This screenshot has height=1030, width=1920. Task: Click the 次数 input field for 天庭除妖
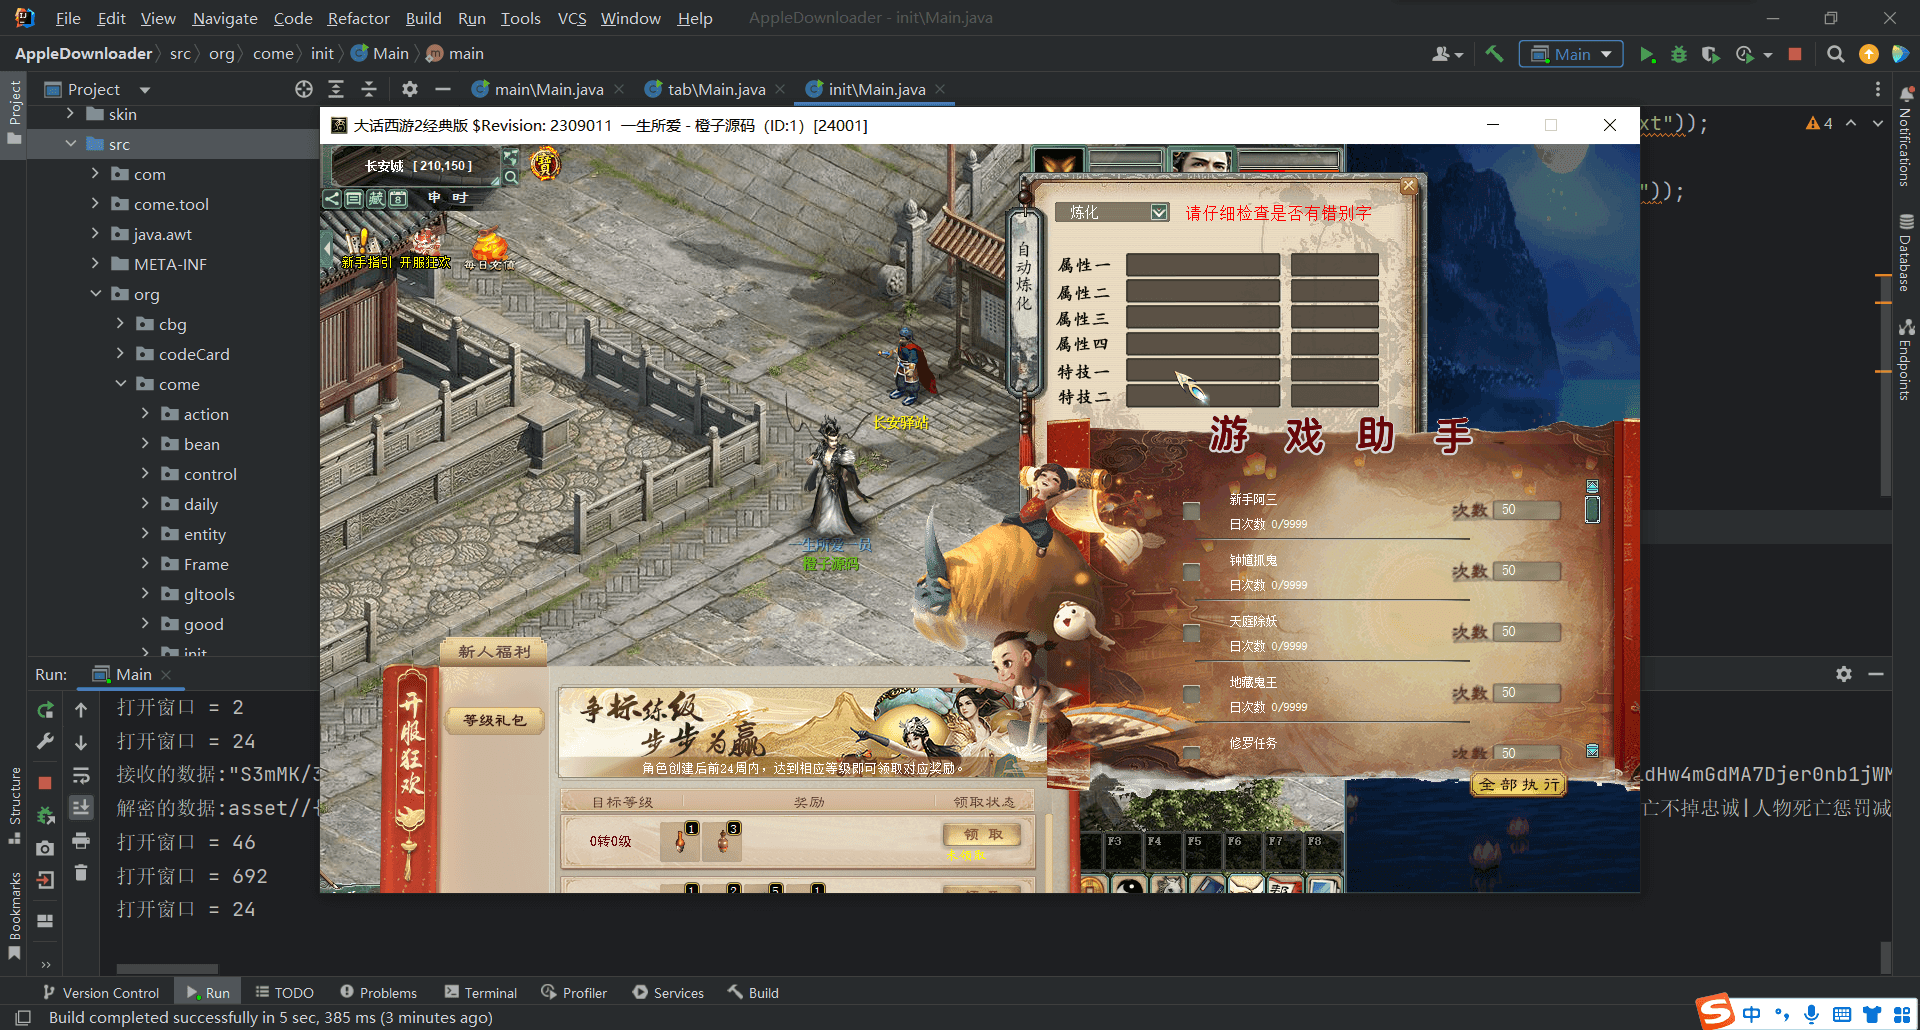(x=1526, y=632)
